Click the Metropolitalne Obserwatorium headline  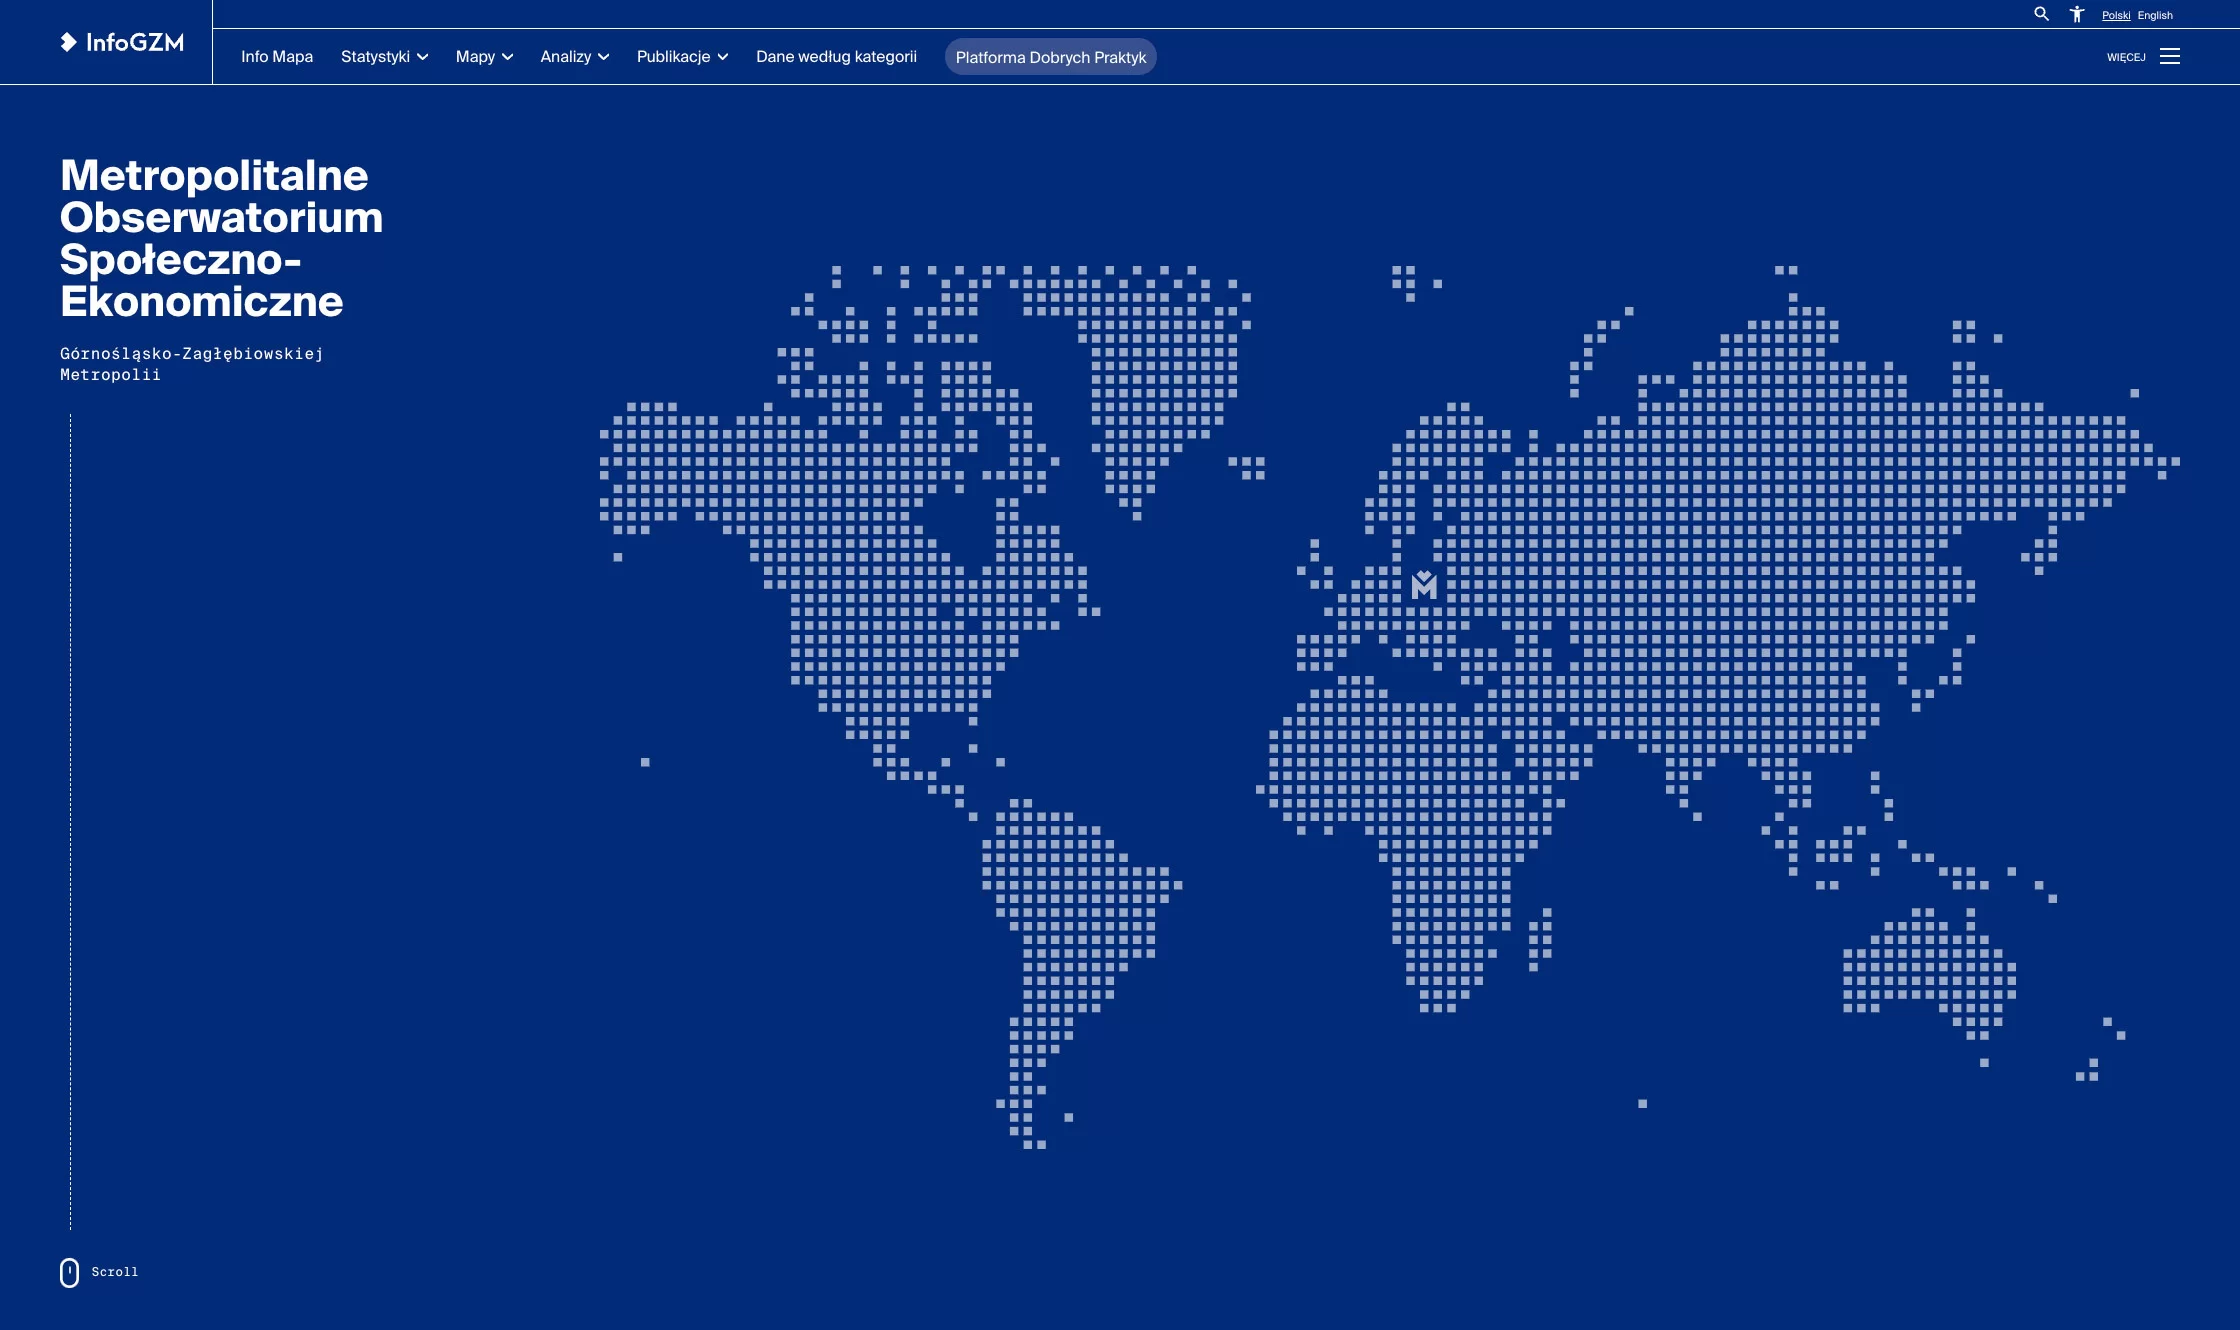point(221,238)
